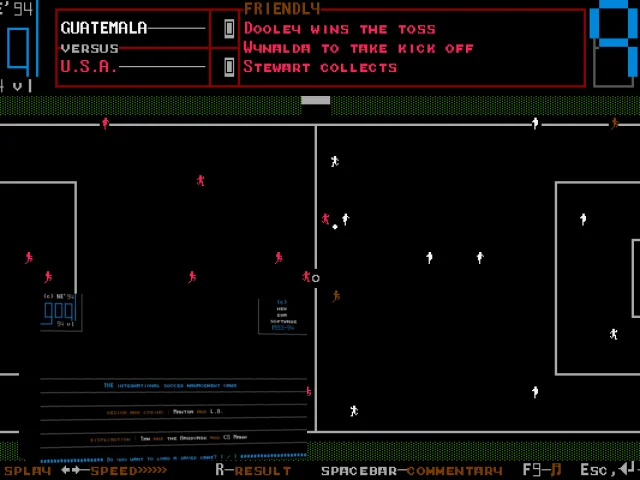Click 'The International Soccer Management Game' title
The height and width of the screenshot is (480, 640).
[x=170, y=385]
